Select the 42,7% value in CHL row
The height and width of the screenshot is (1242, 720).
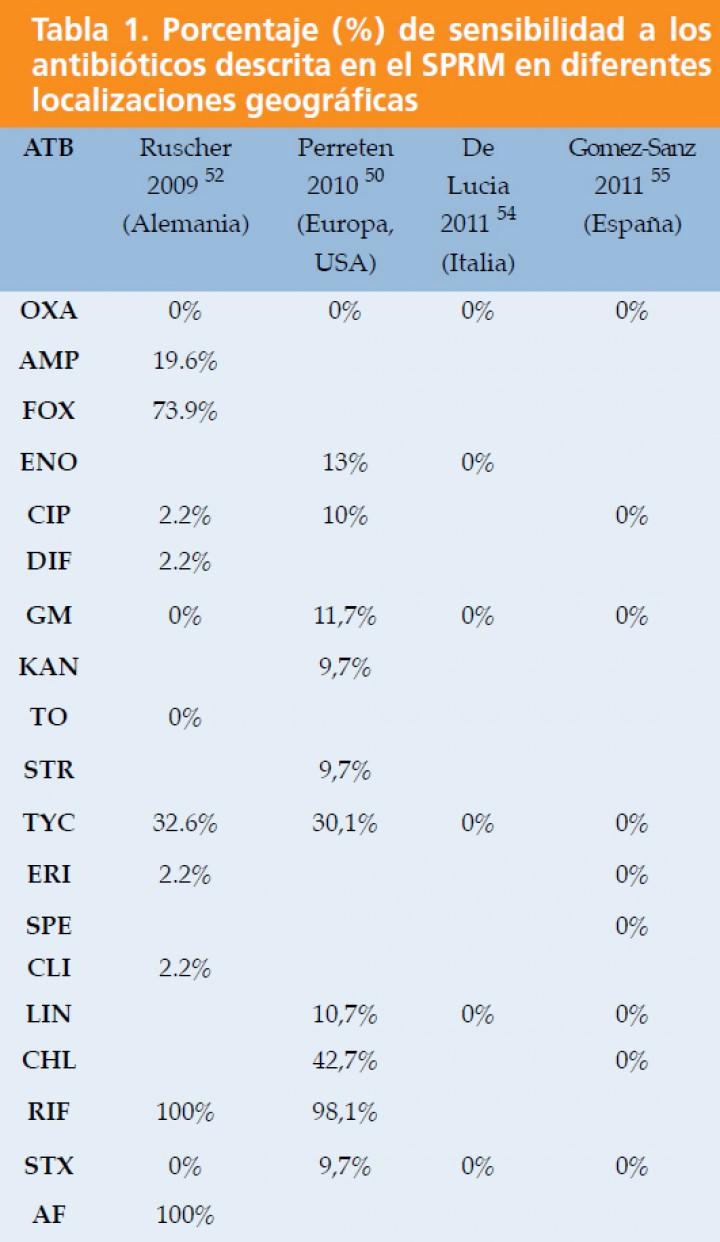click(x=343, y=1061)
